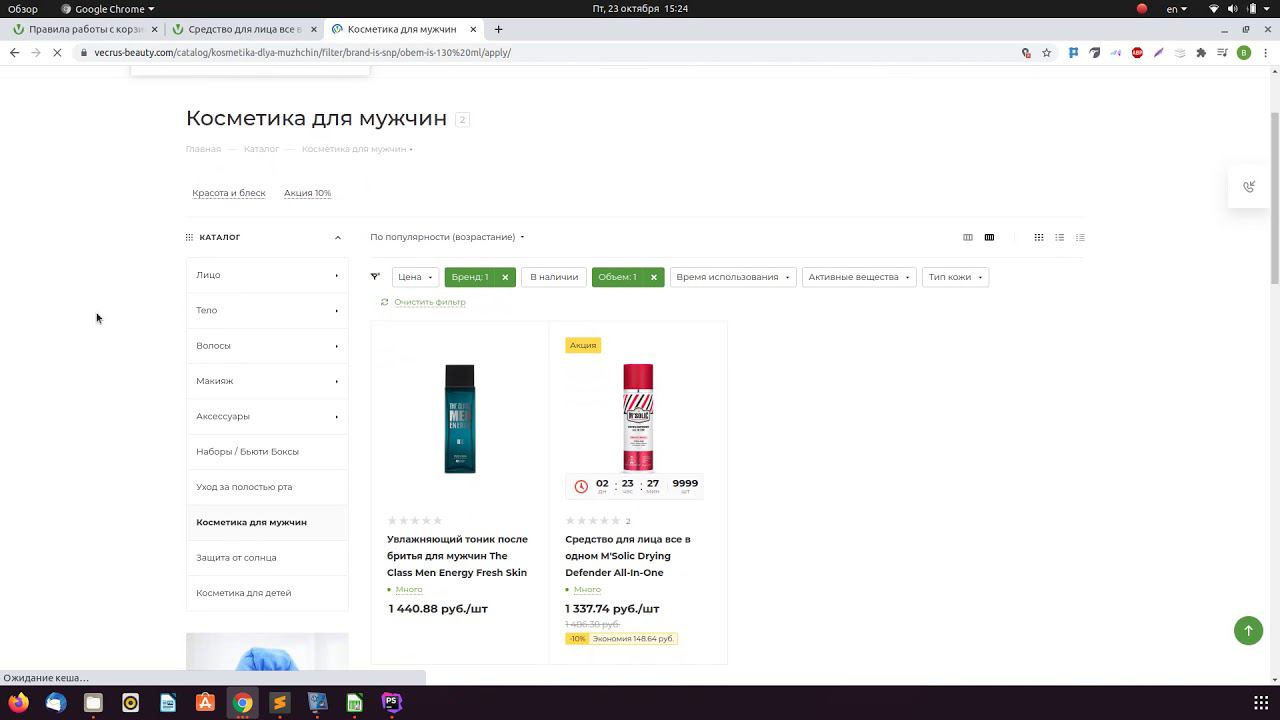Open PhpStorm from the dock
This screenshot has height=720, width=1280.
coord(392,703)
